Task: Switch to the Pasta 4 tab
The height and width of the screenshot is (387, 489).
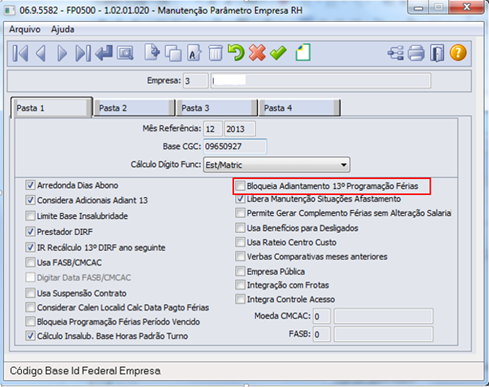Action: (x=299, y=108)
